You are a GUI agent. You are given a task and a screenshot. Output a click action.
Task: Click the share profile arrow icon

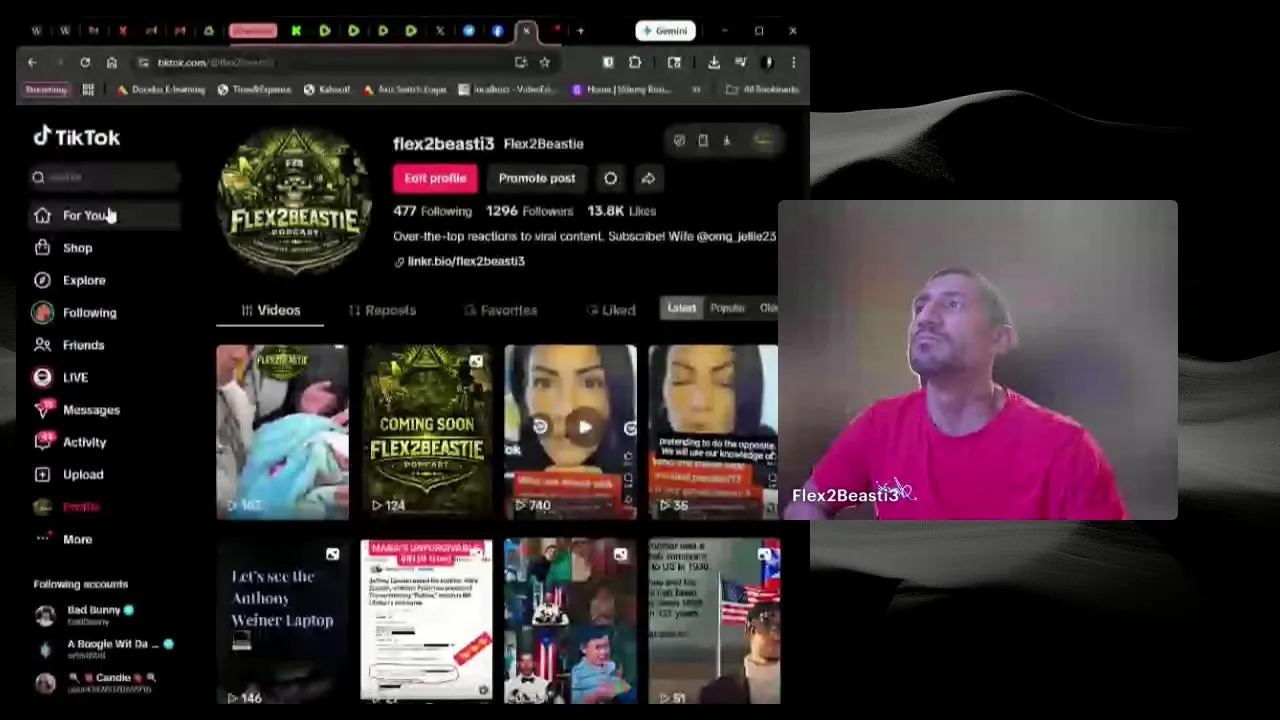[648, 178]
